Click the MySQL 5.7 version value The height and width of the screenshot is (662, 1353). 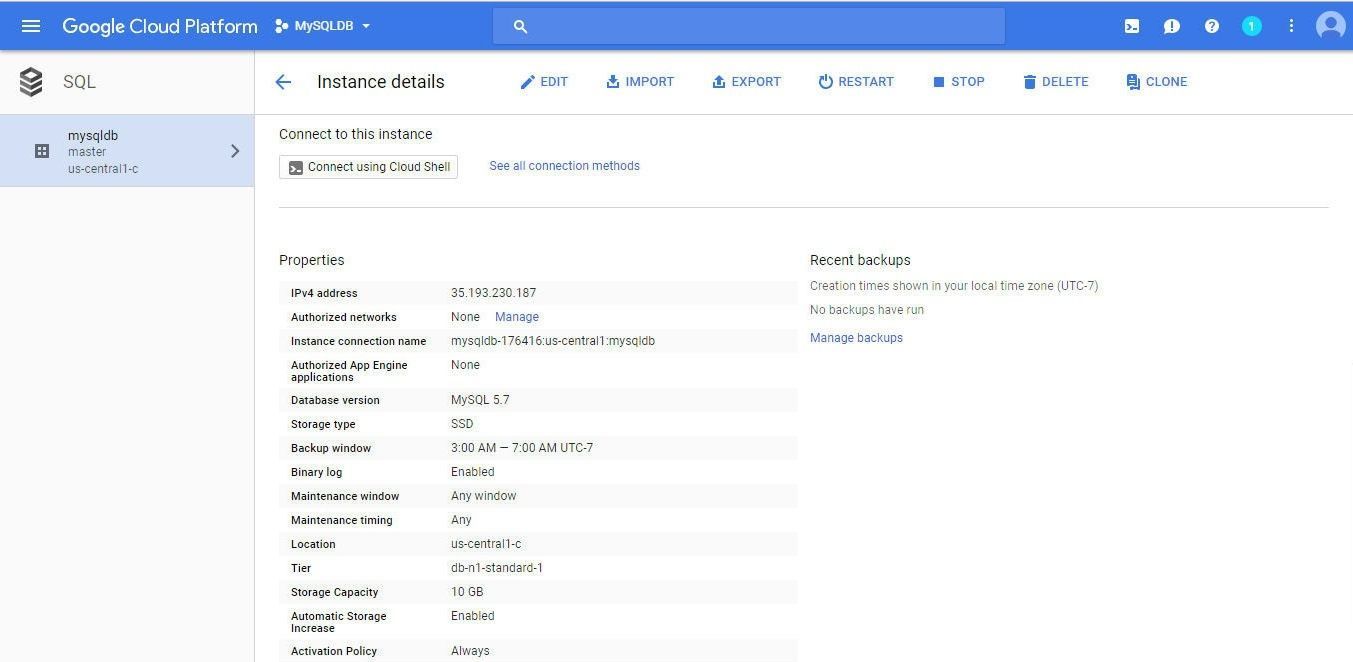click(x=480, y=400)
